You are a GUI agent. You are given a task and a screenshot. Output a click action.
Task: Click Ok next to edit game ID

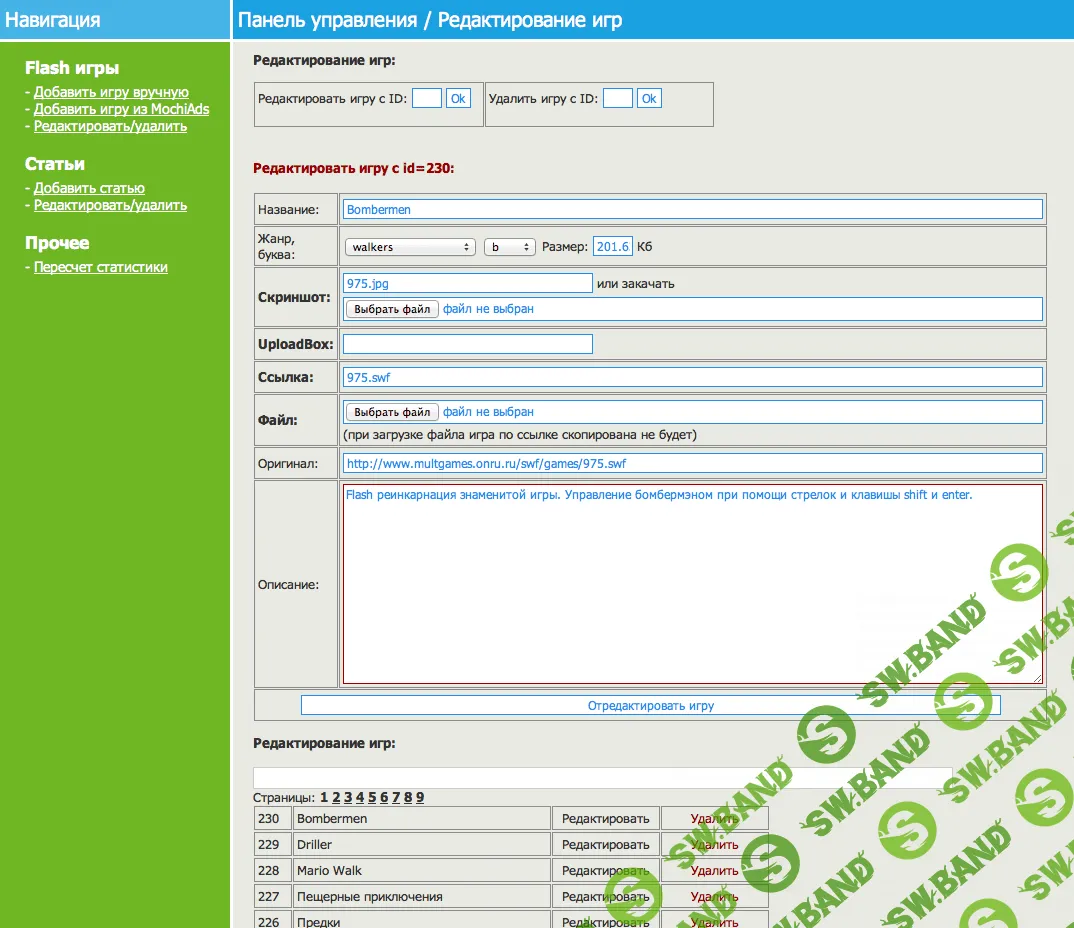[458, 98]
